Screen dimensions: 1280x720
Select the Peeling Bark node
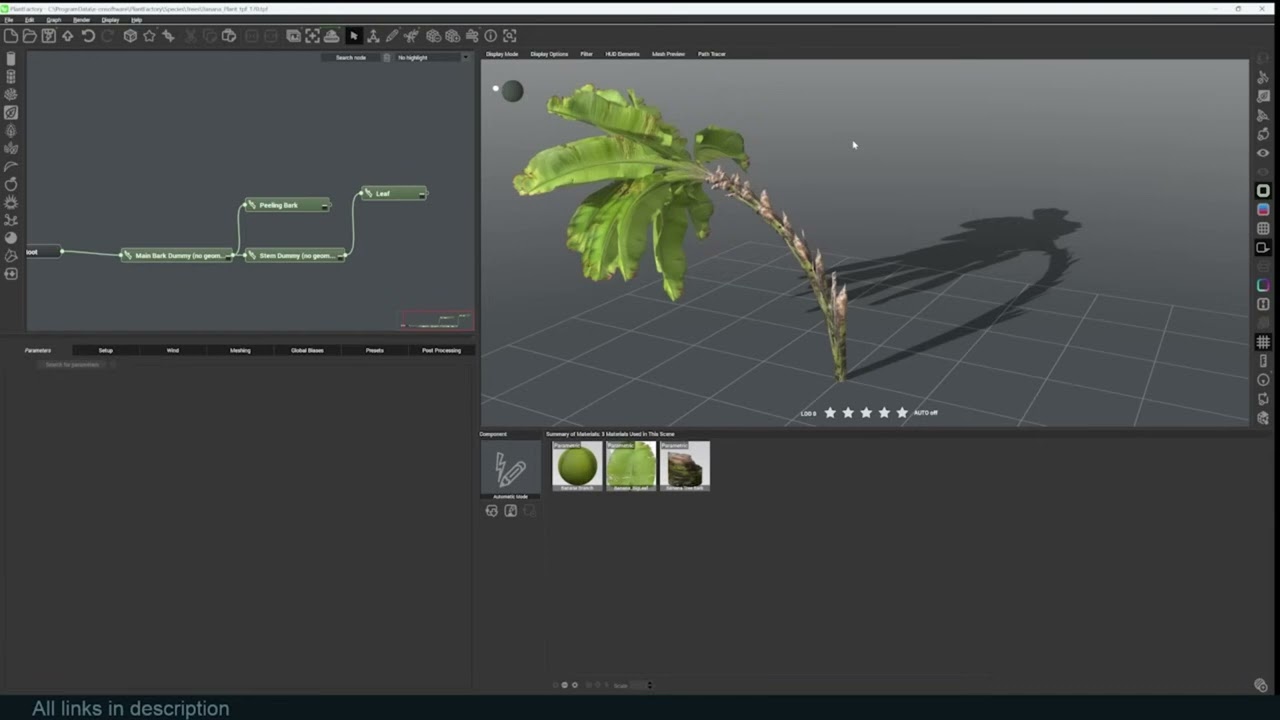(x=286, y=205)
